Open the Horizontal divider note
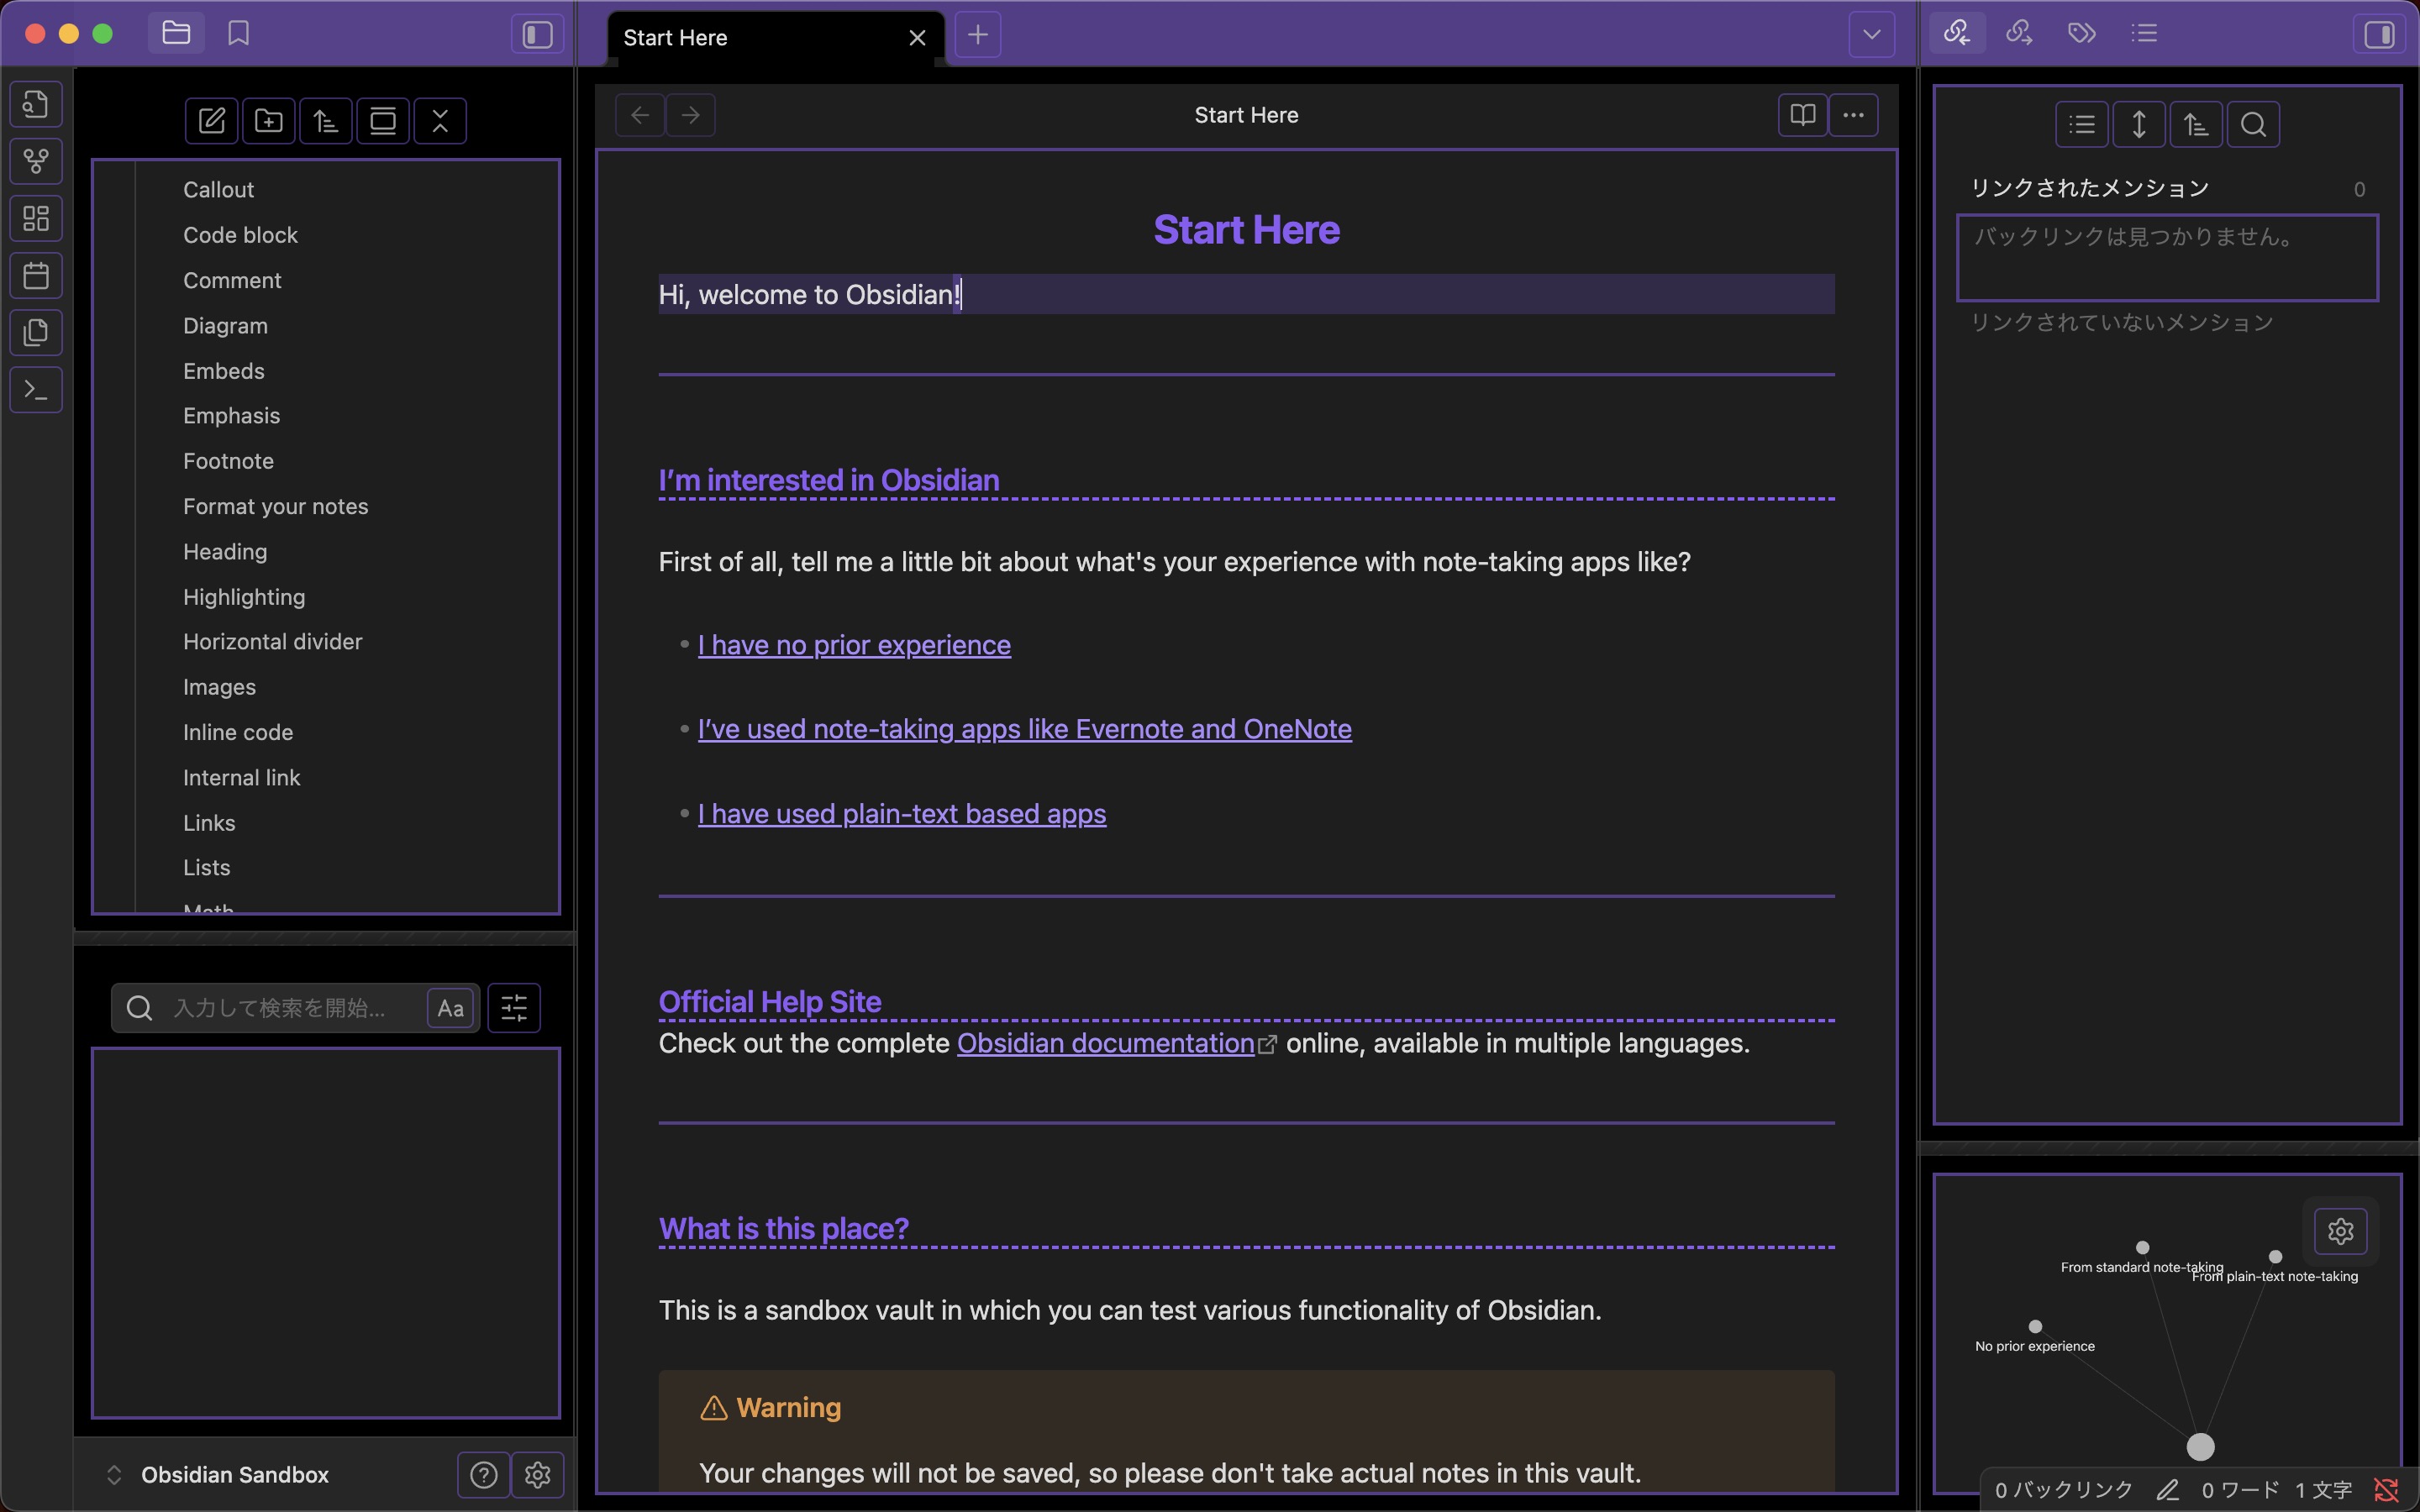The width and height of the screenshot is (2420, 1512). 272,642
